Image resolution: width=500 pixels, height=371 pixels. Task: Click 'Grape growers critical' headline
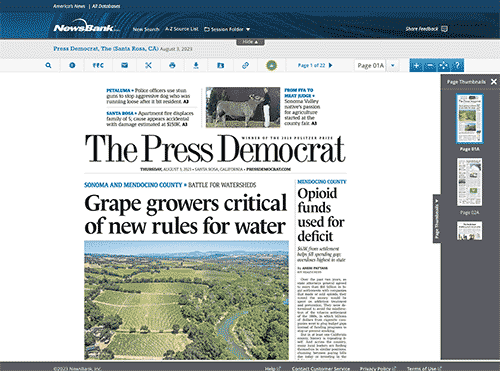pos(185,203)
